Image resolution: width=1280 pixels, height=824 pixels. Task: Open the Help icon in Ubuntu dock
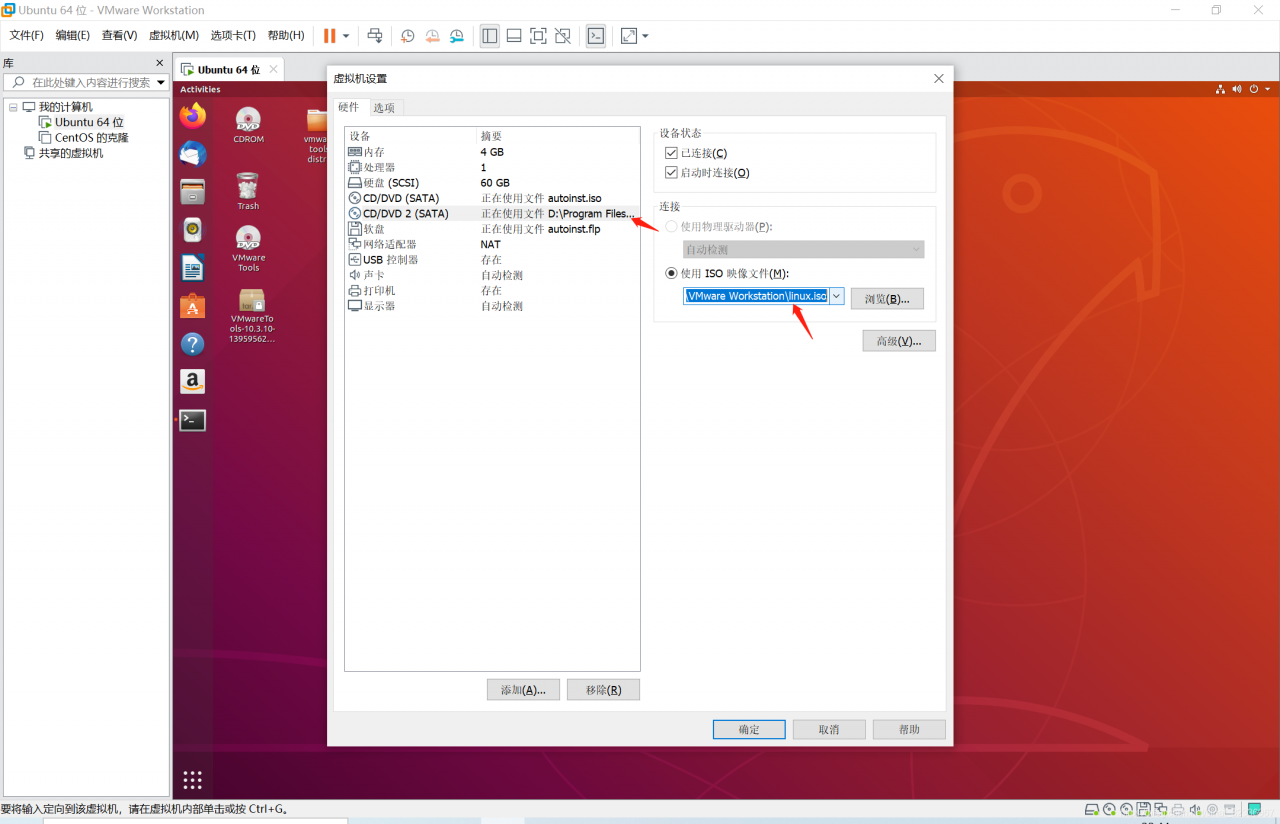coord(193,344)
